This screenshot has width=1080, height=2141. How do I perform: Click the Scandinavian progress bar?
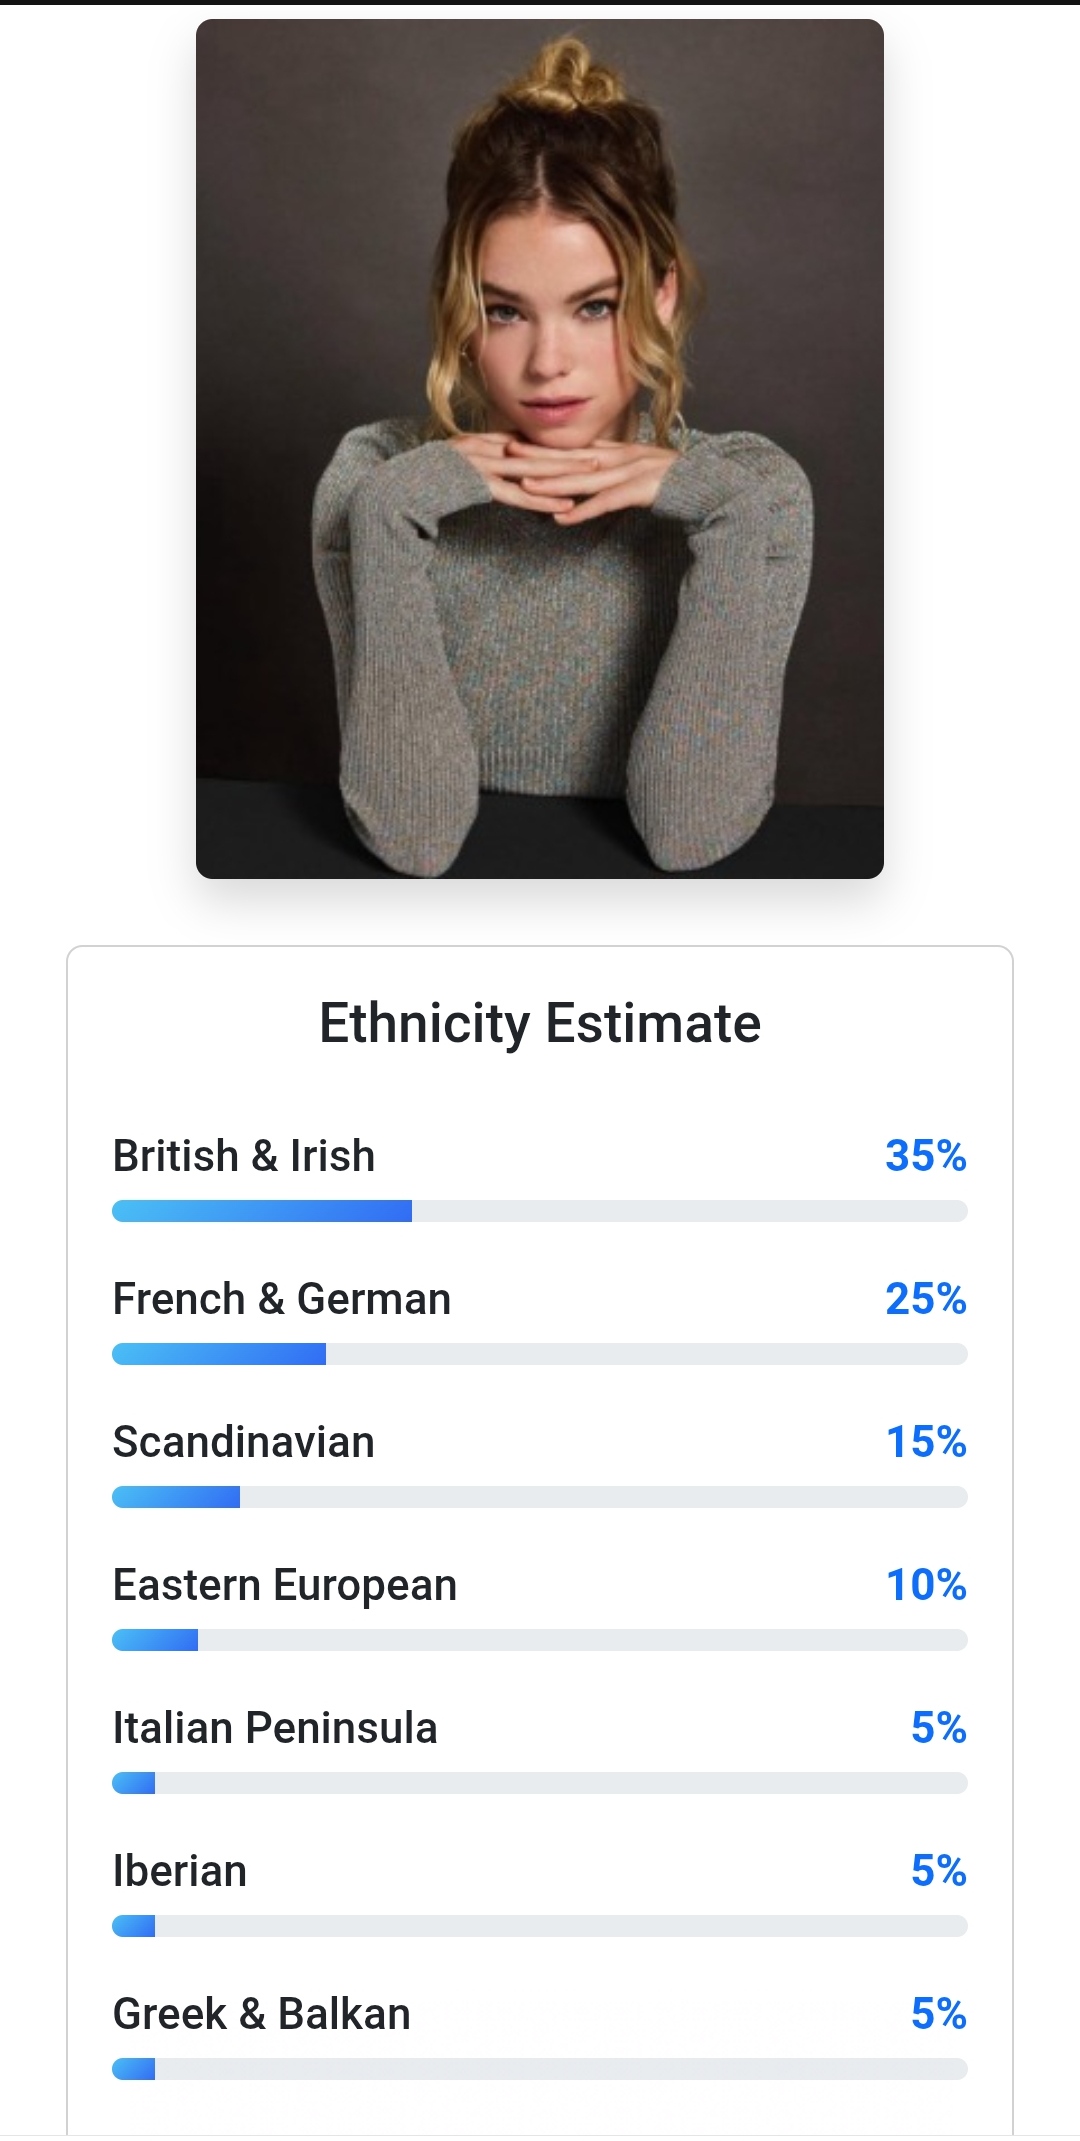tap(540, 1497)
